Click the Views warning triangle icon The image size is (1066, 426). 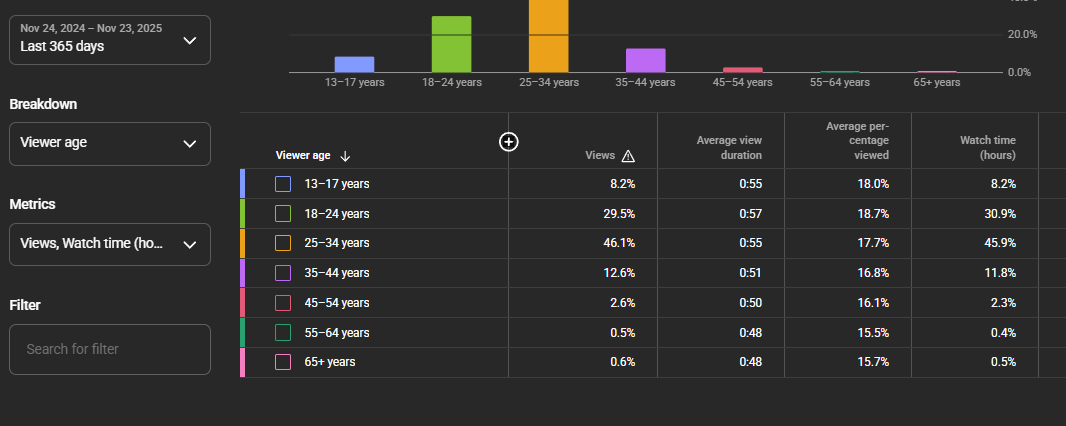tap(628, 155)
